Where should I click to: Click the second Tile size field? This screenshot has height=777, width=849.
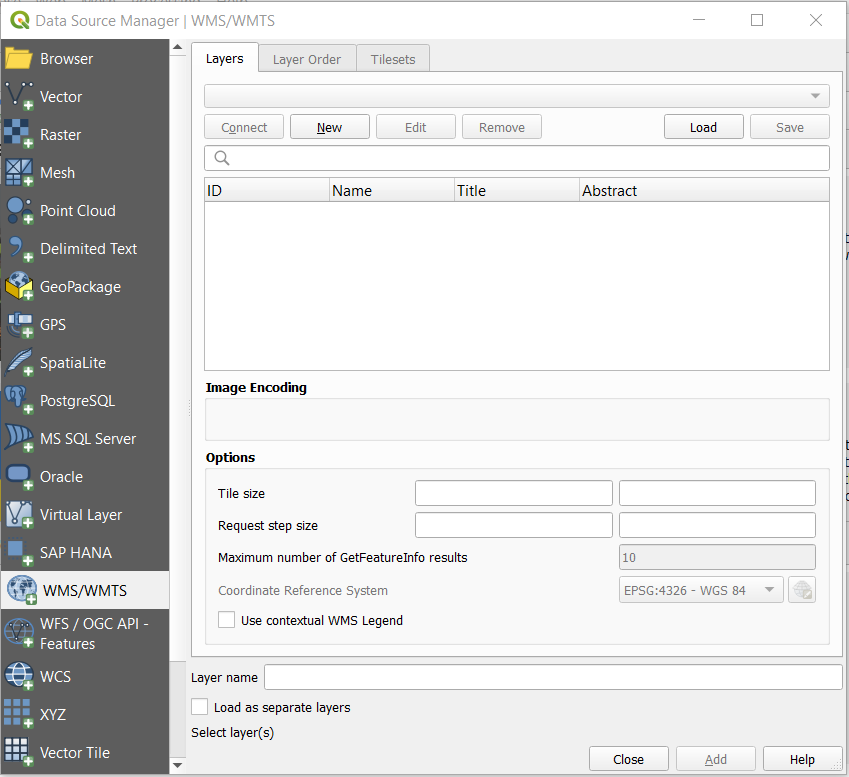(x=717, y=493)
